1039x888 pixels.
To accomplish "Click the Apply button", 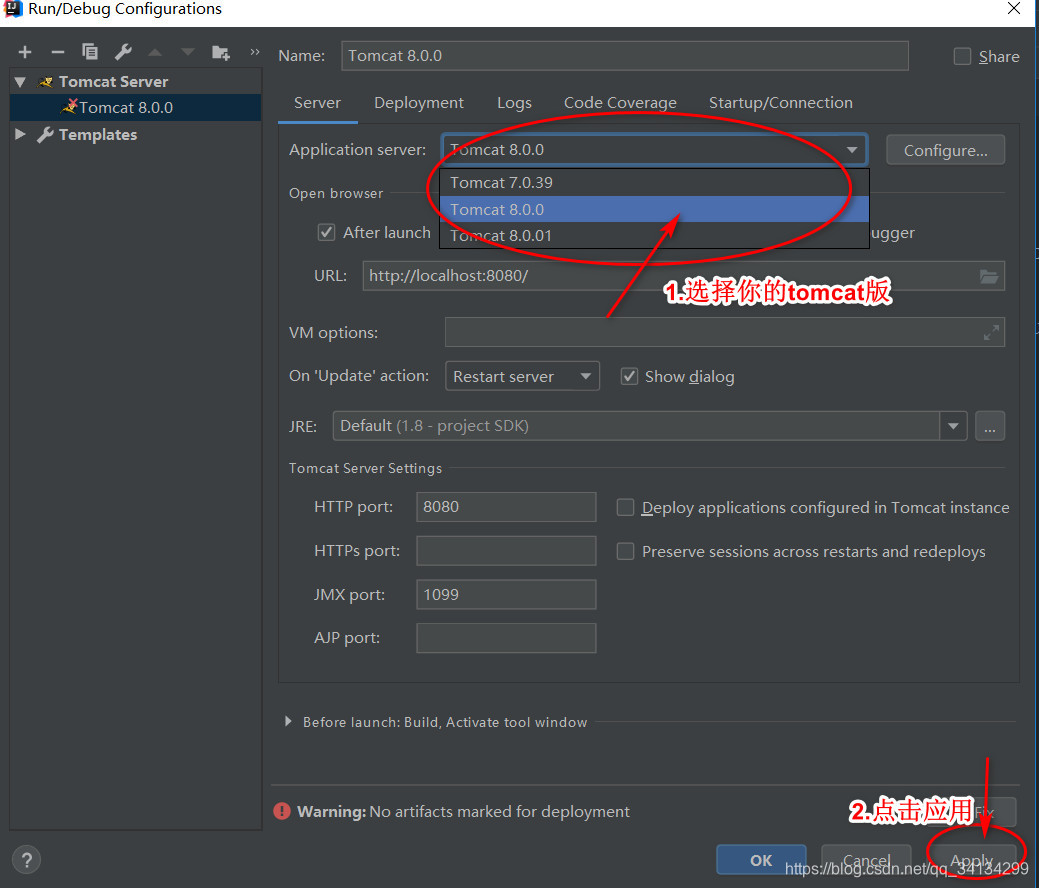I will (971, 860).
